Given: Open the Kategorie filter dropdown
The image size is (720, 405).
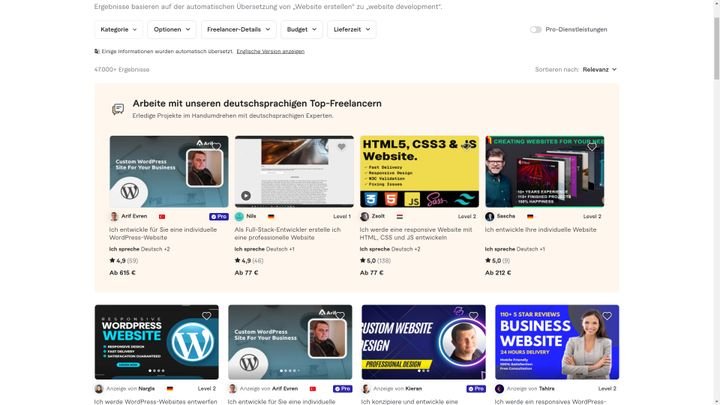Looking at the screenshot, I should tap(118, 29).
